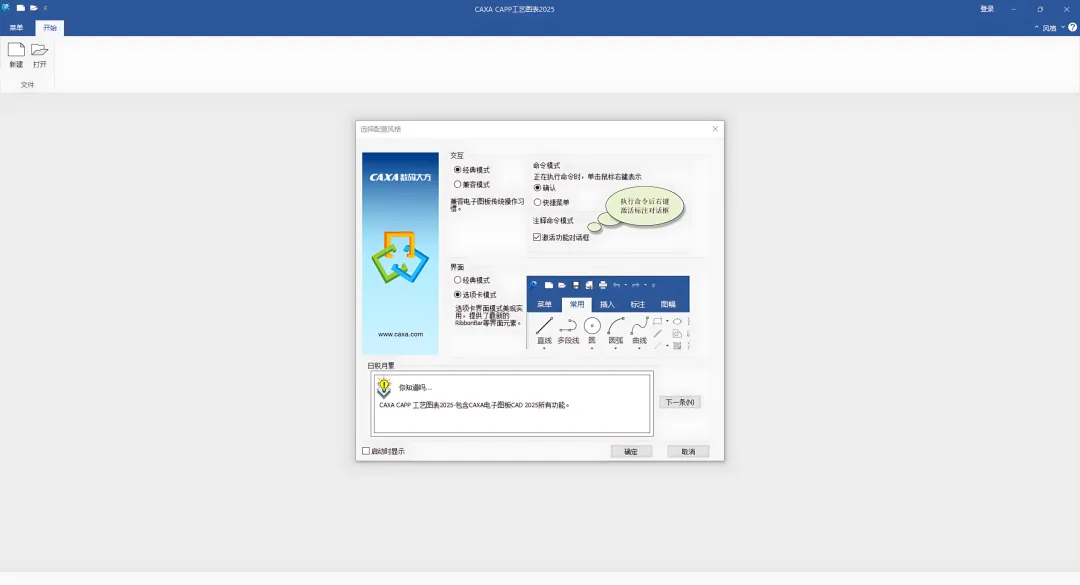Close the 选择配置风格 dialog
The image size is (1080, 585).
pos(715,129)
